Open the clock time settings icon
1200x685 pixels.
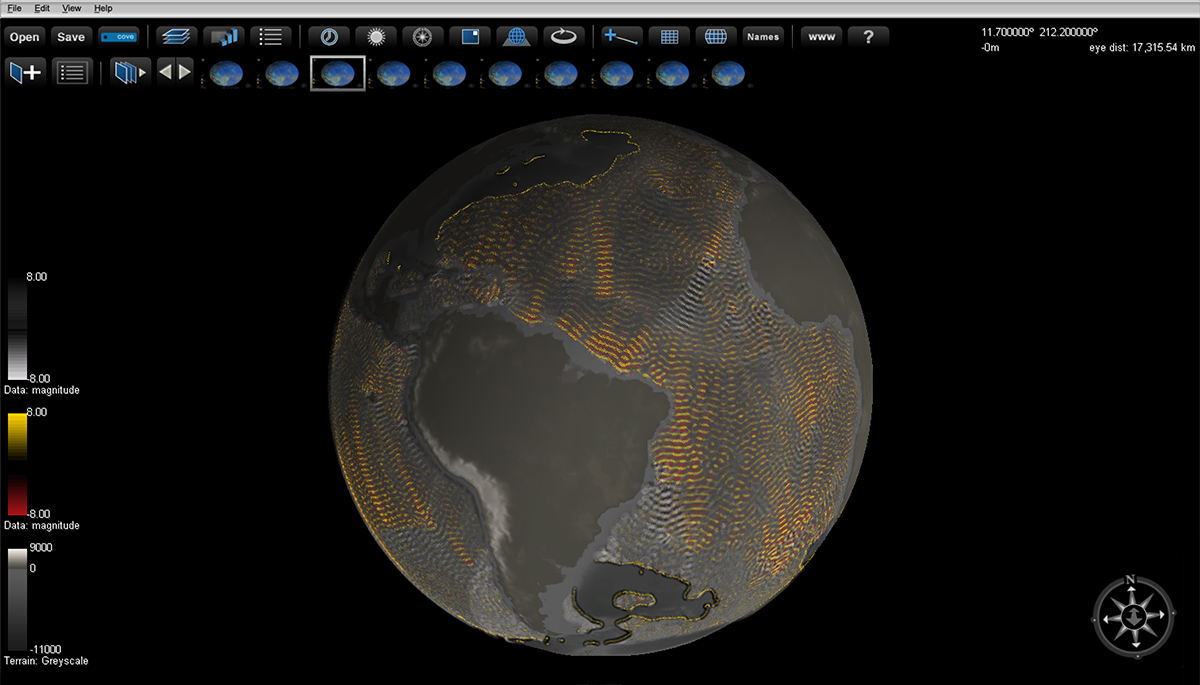pyautogui.click(x=328, y=37)
